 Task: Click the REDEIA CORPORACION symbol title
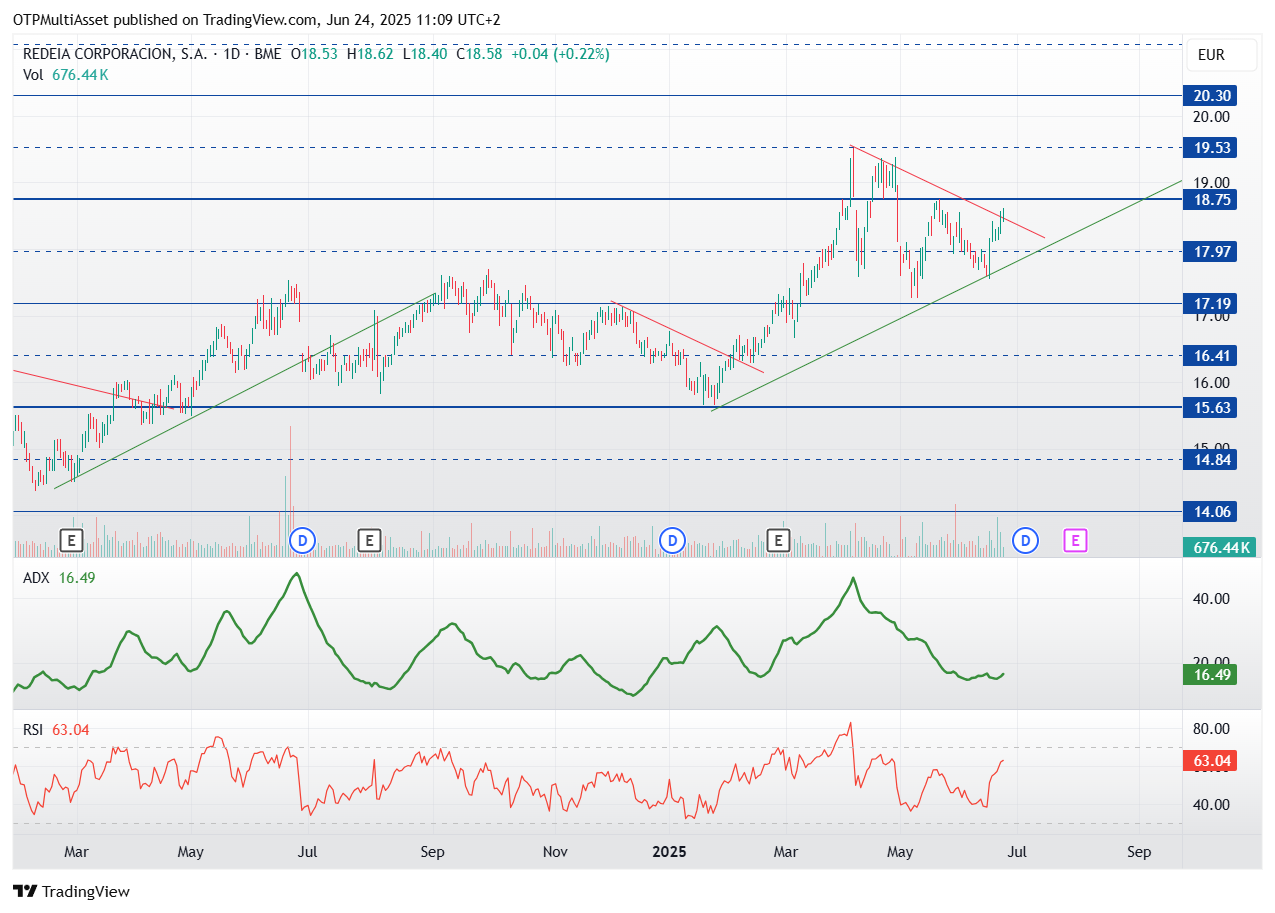(x=115, y=54)
